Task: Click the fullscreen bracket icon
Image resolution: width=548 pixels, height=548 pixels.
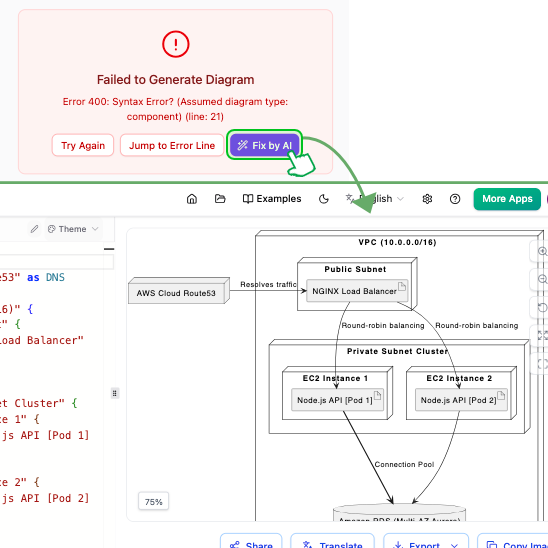Action: pos(542,363)
